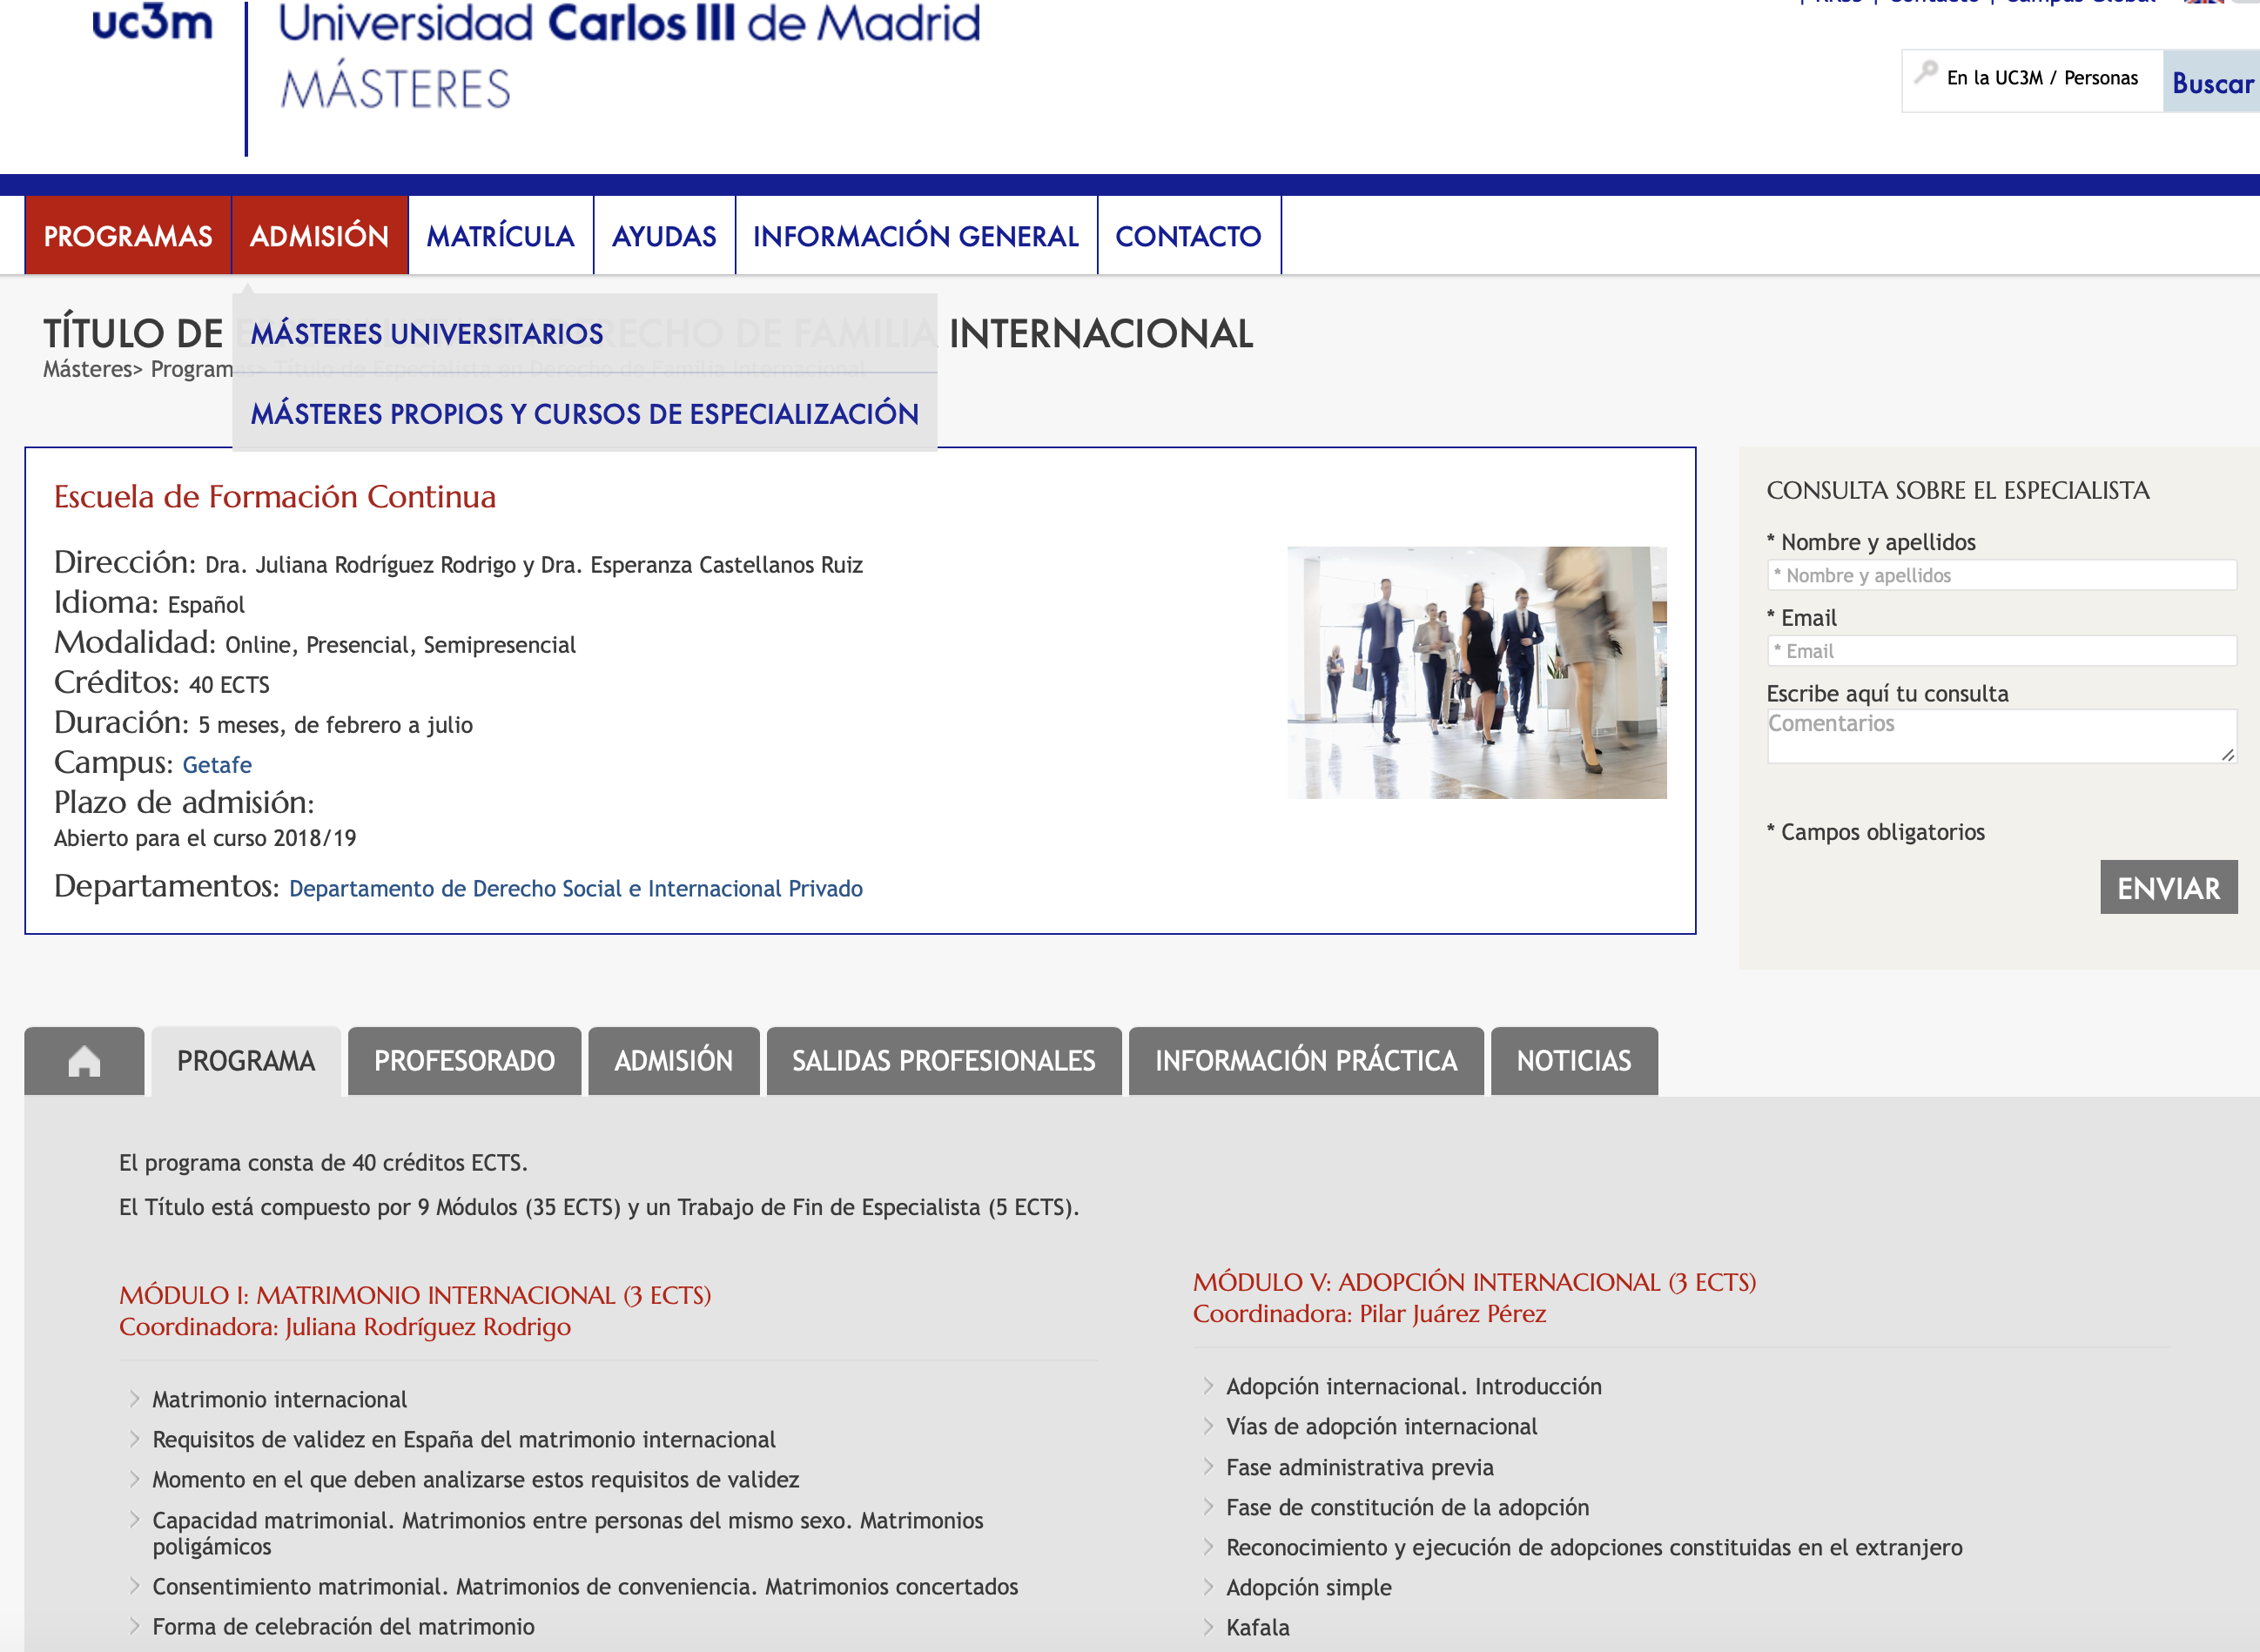Open Departamento de Derecho Social e Internacional Privado link

tap(576, 889)
